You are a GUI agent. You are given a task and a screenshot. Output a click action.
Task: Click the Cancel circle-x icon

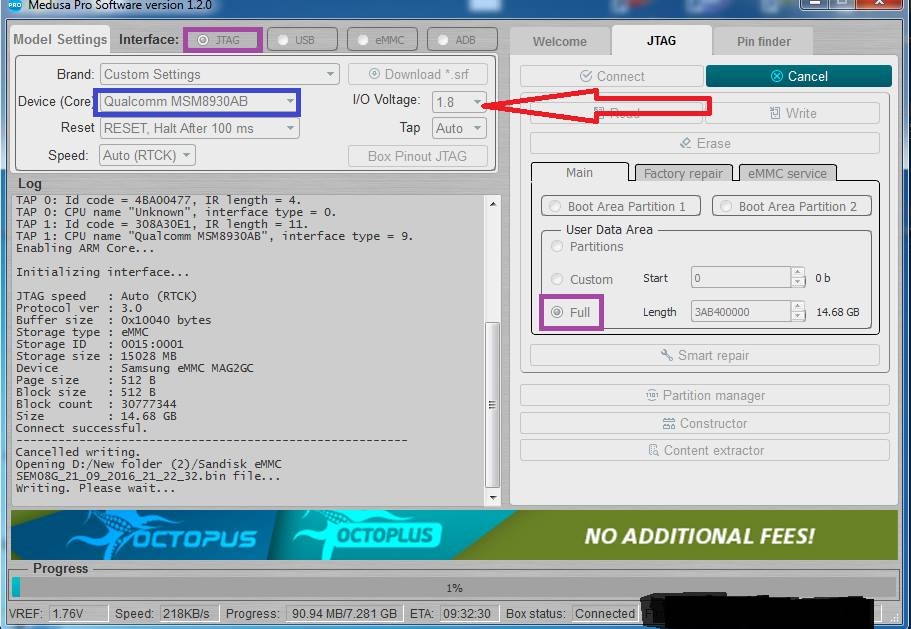point(776,76)
